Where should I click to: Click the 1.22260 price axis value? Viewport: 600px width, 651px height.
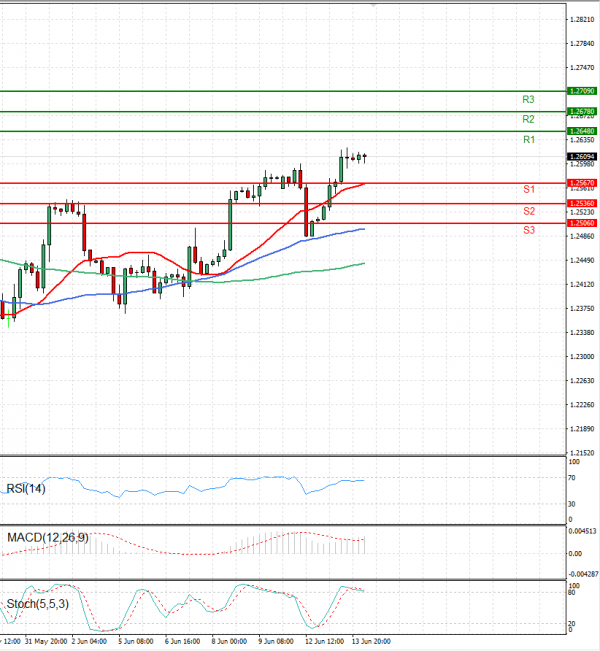coord(582,405)
